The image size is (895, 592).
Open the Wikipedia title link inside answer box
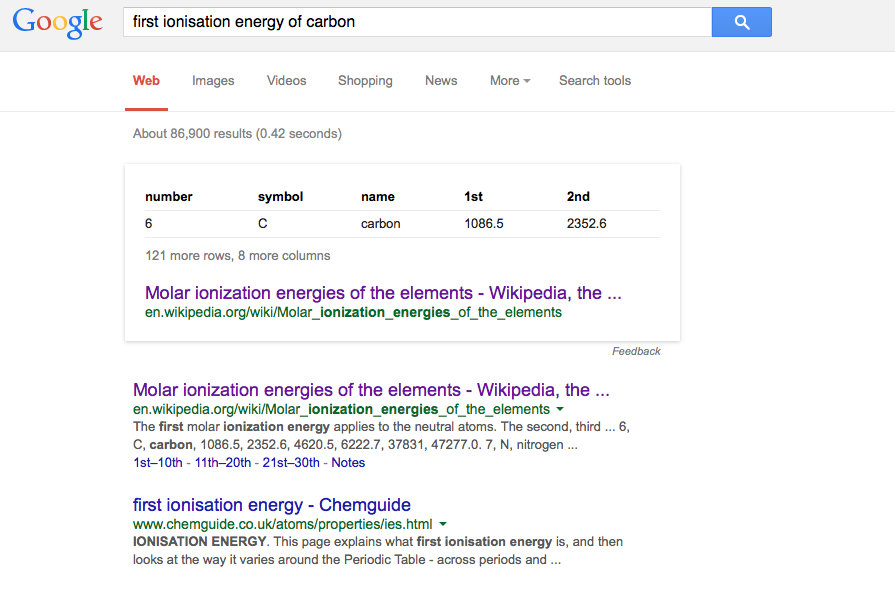click(383, 293)
